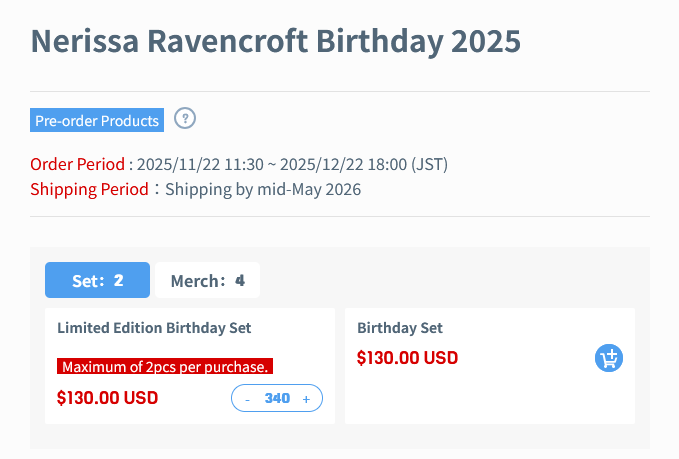The height and width of the screenshot is (459, 679).
Task: Click the count number 4 on Merch tab
Action: click(240, 281)
